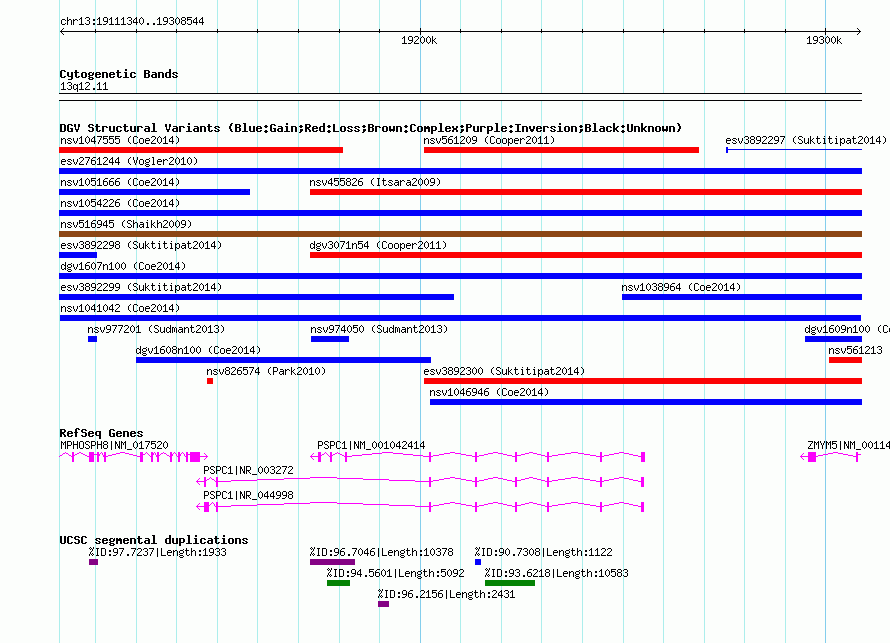This screenshot has width=890, height=643.
Task: Open dgv3071n54 (Cooper2011) variant label
Action: (378, 245)
